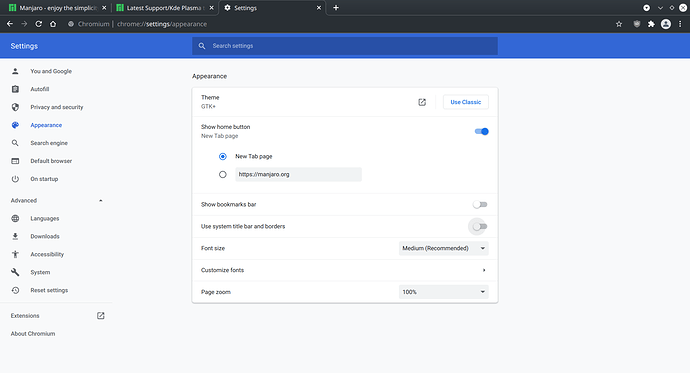Select the Settings tab
Viewport: 690px width, 373px height.
(271, 8)
